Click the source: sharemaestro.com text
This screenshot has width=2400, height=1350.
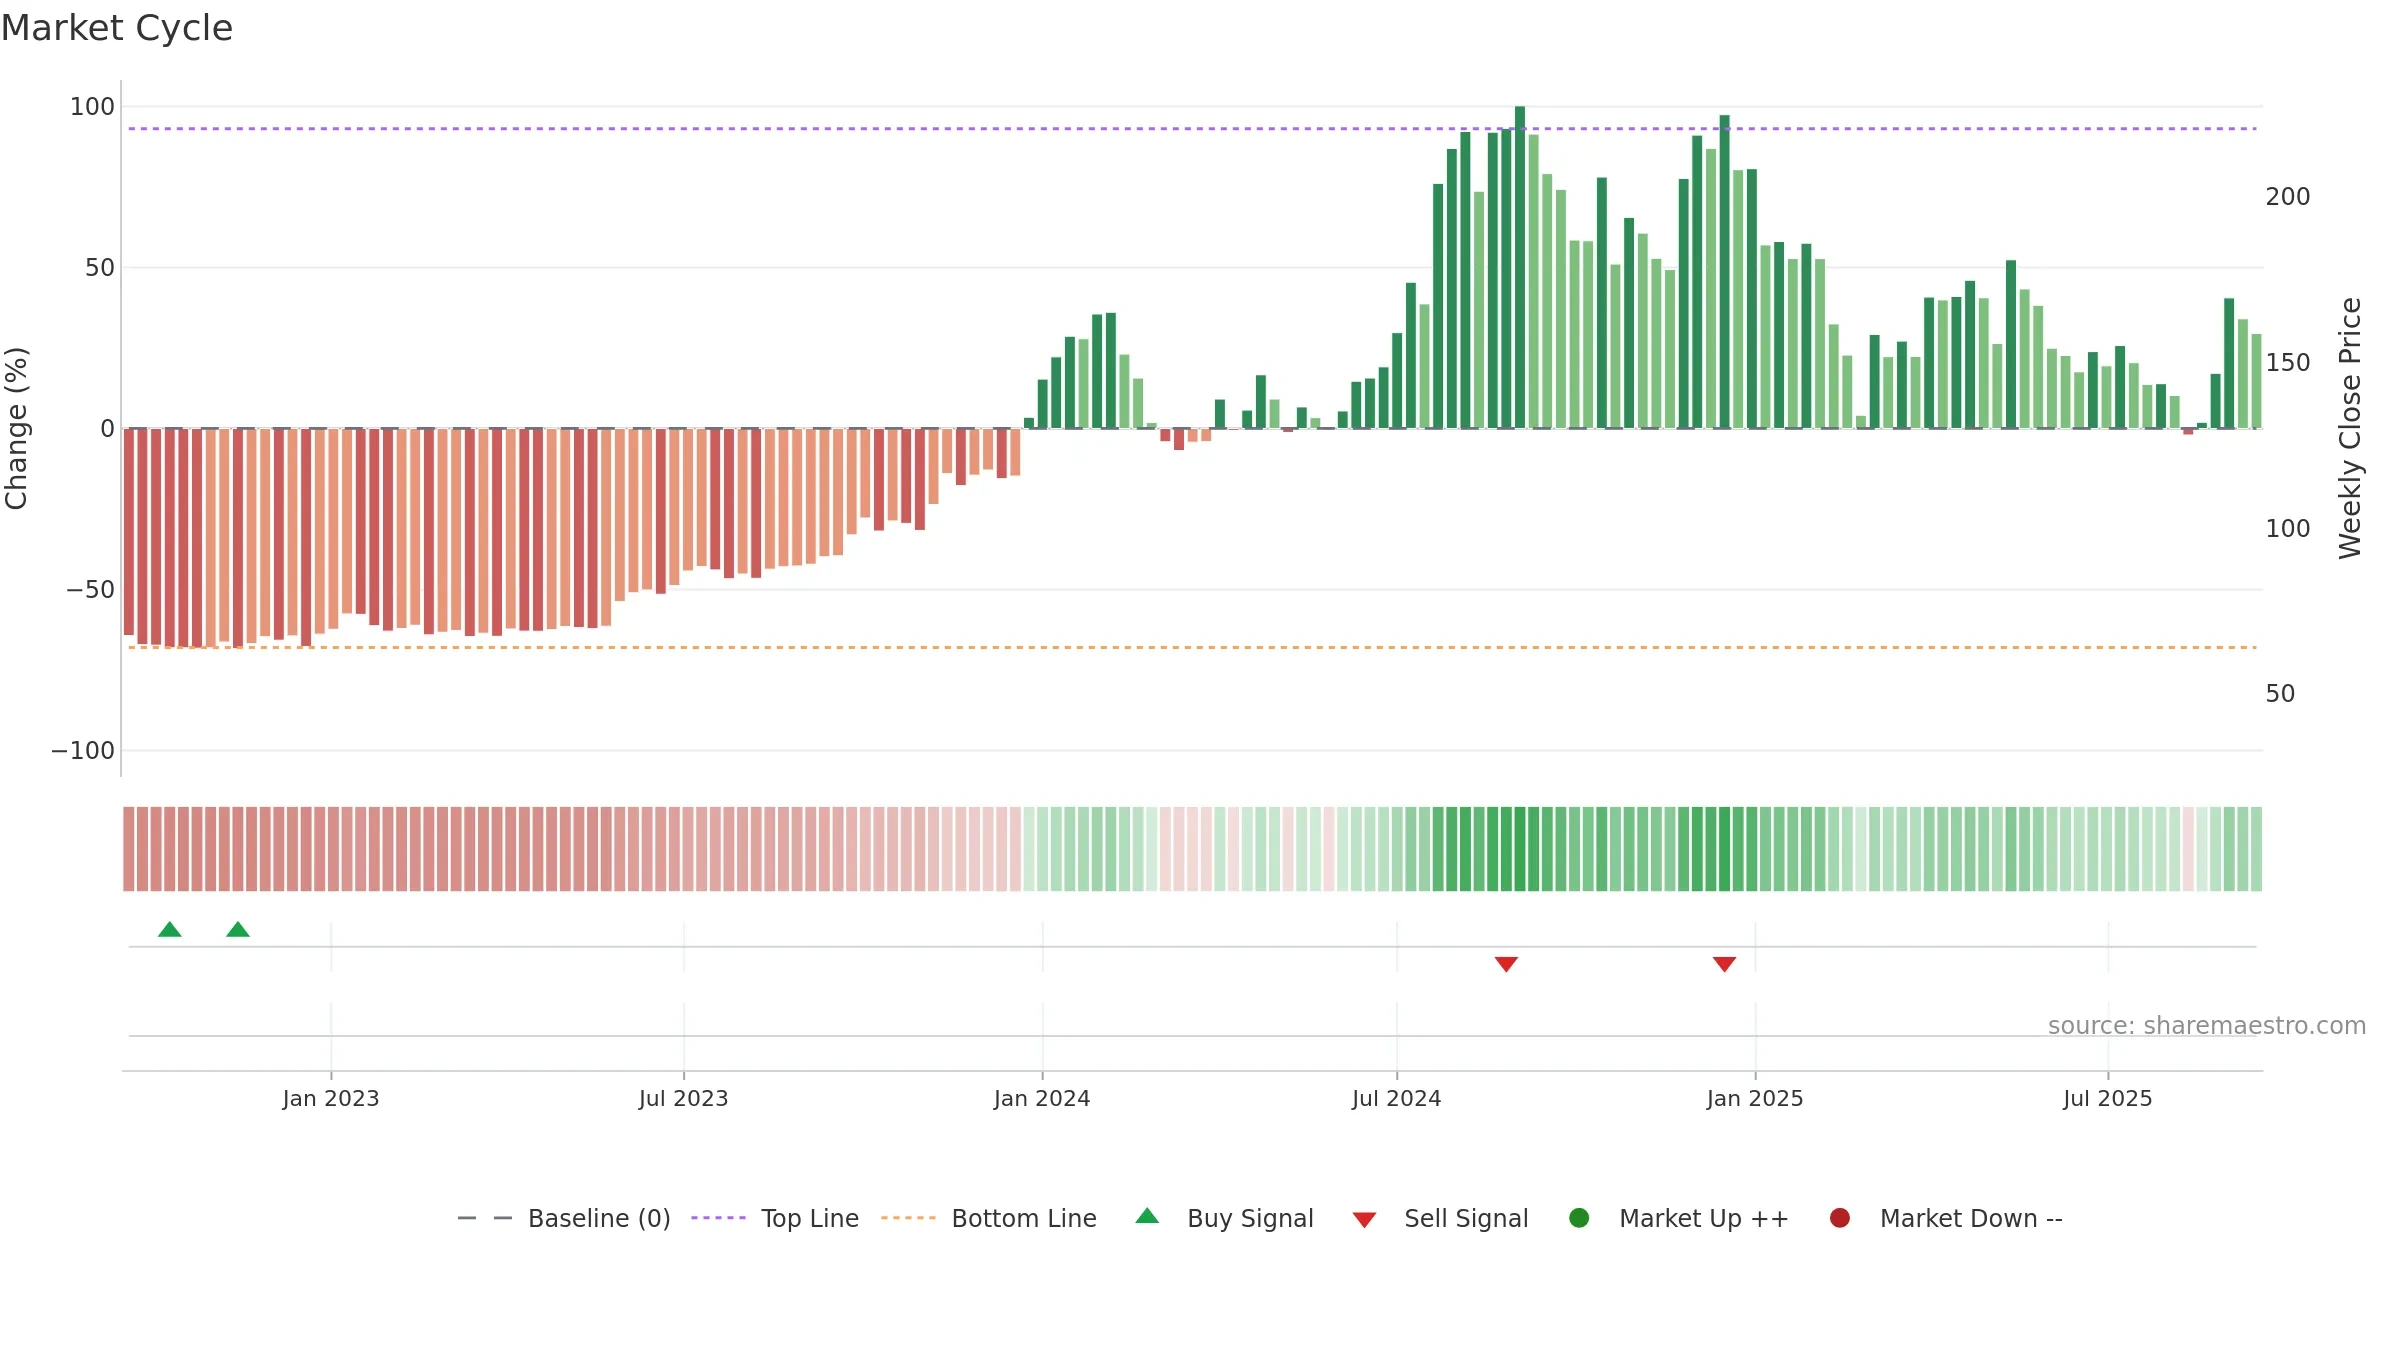[2207, 1026]
